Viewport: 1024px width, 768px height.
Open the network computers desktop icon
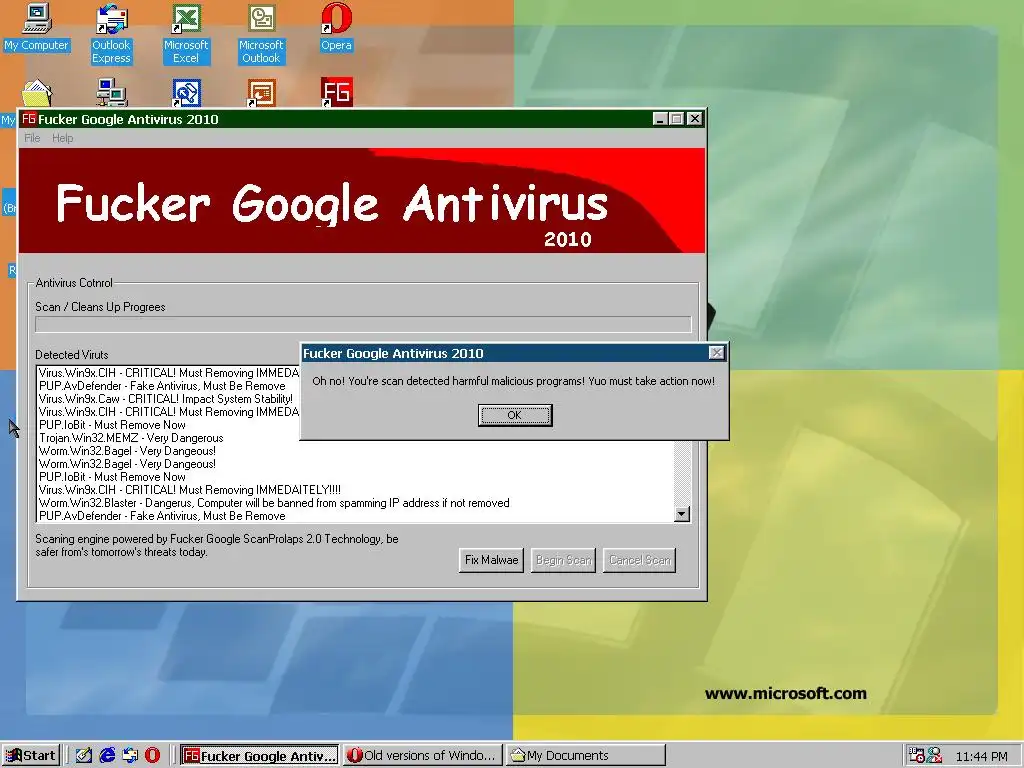(x=112, y=93)
